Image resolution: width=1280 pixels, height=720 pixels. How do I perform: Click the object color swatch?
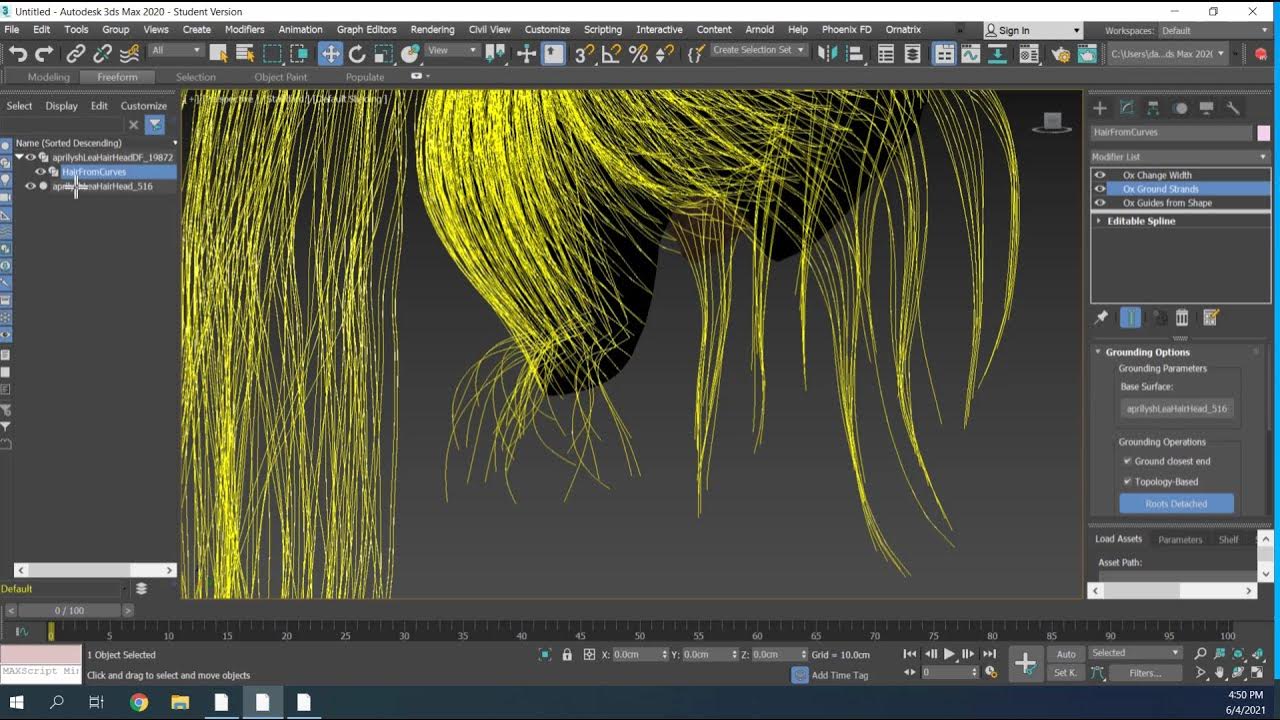1263,132
